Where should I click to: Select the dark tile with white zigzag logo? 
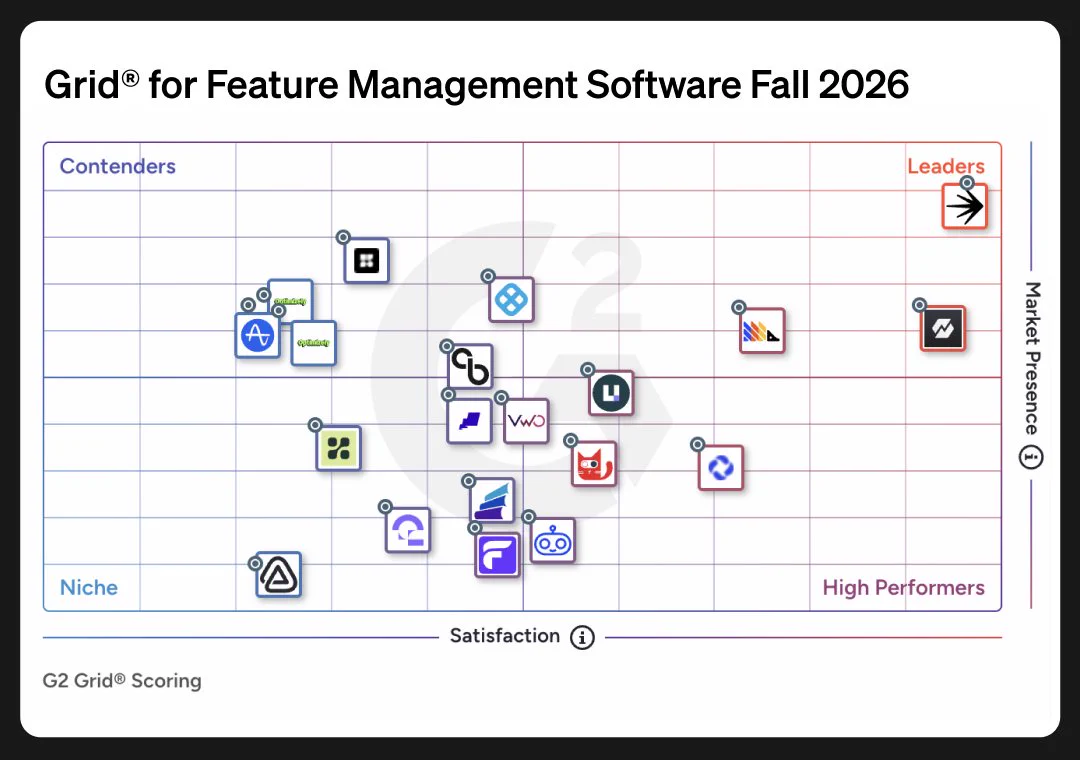pos(943,329)
